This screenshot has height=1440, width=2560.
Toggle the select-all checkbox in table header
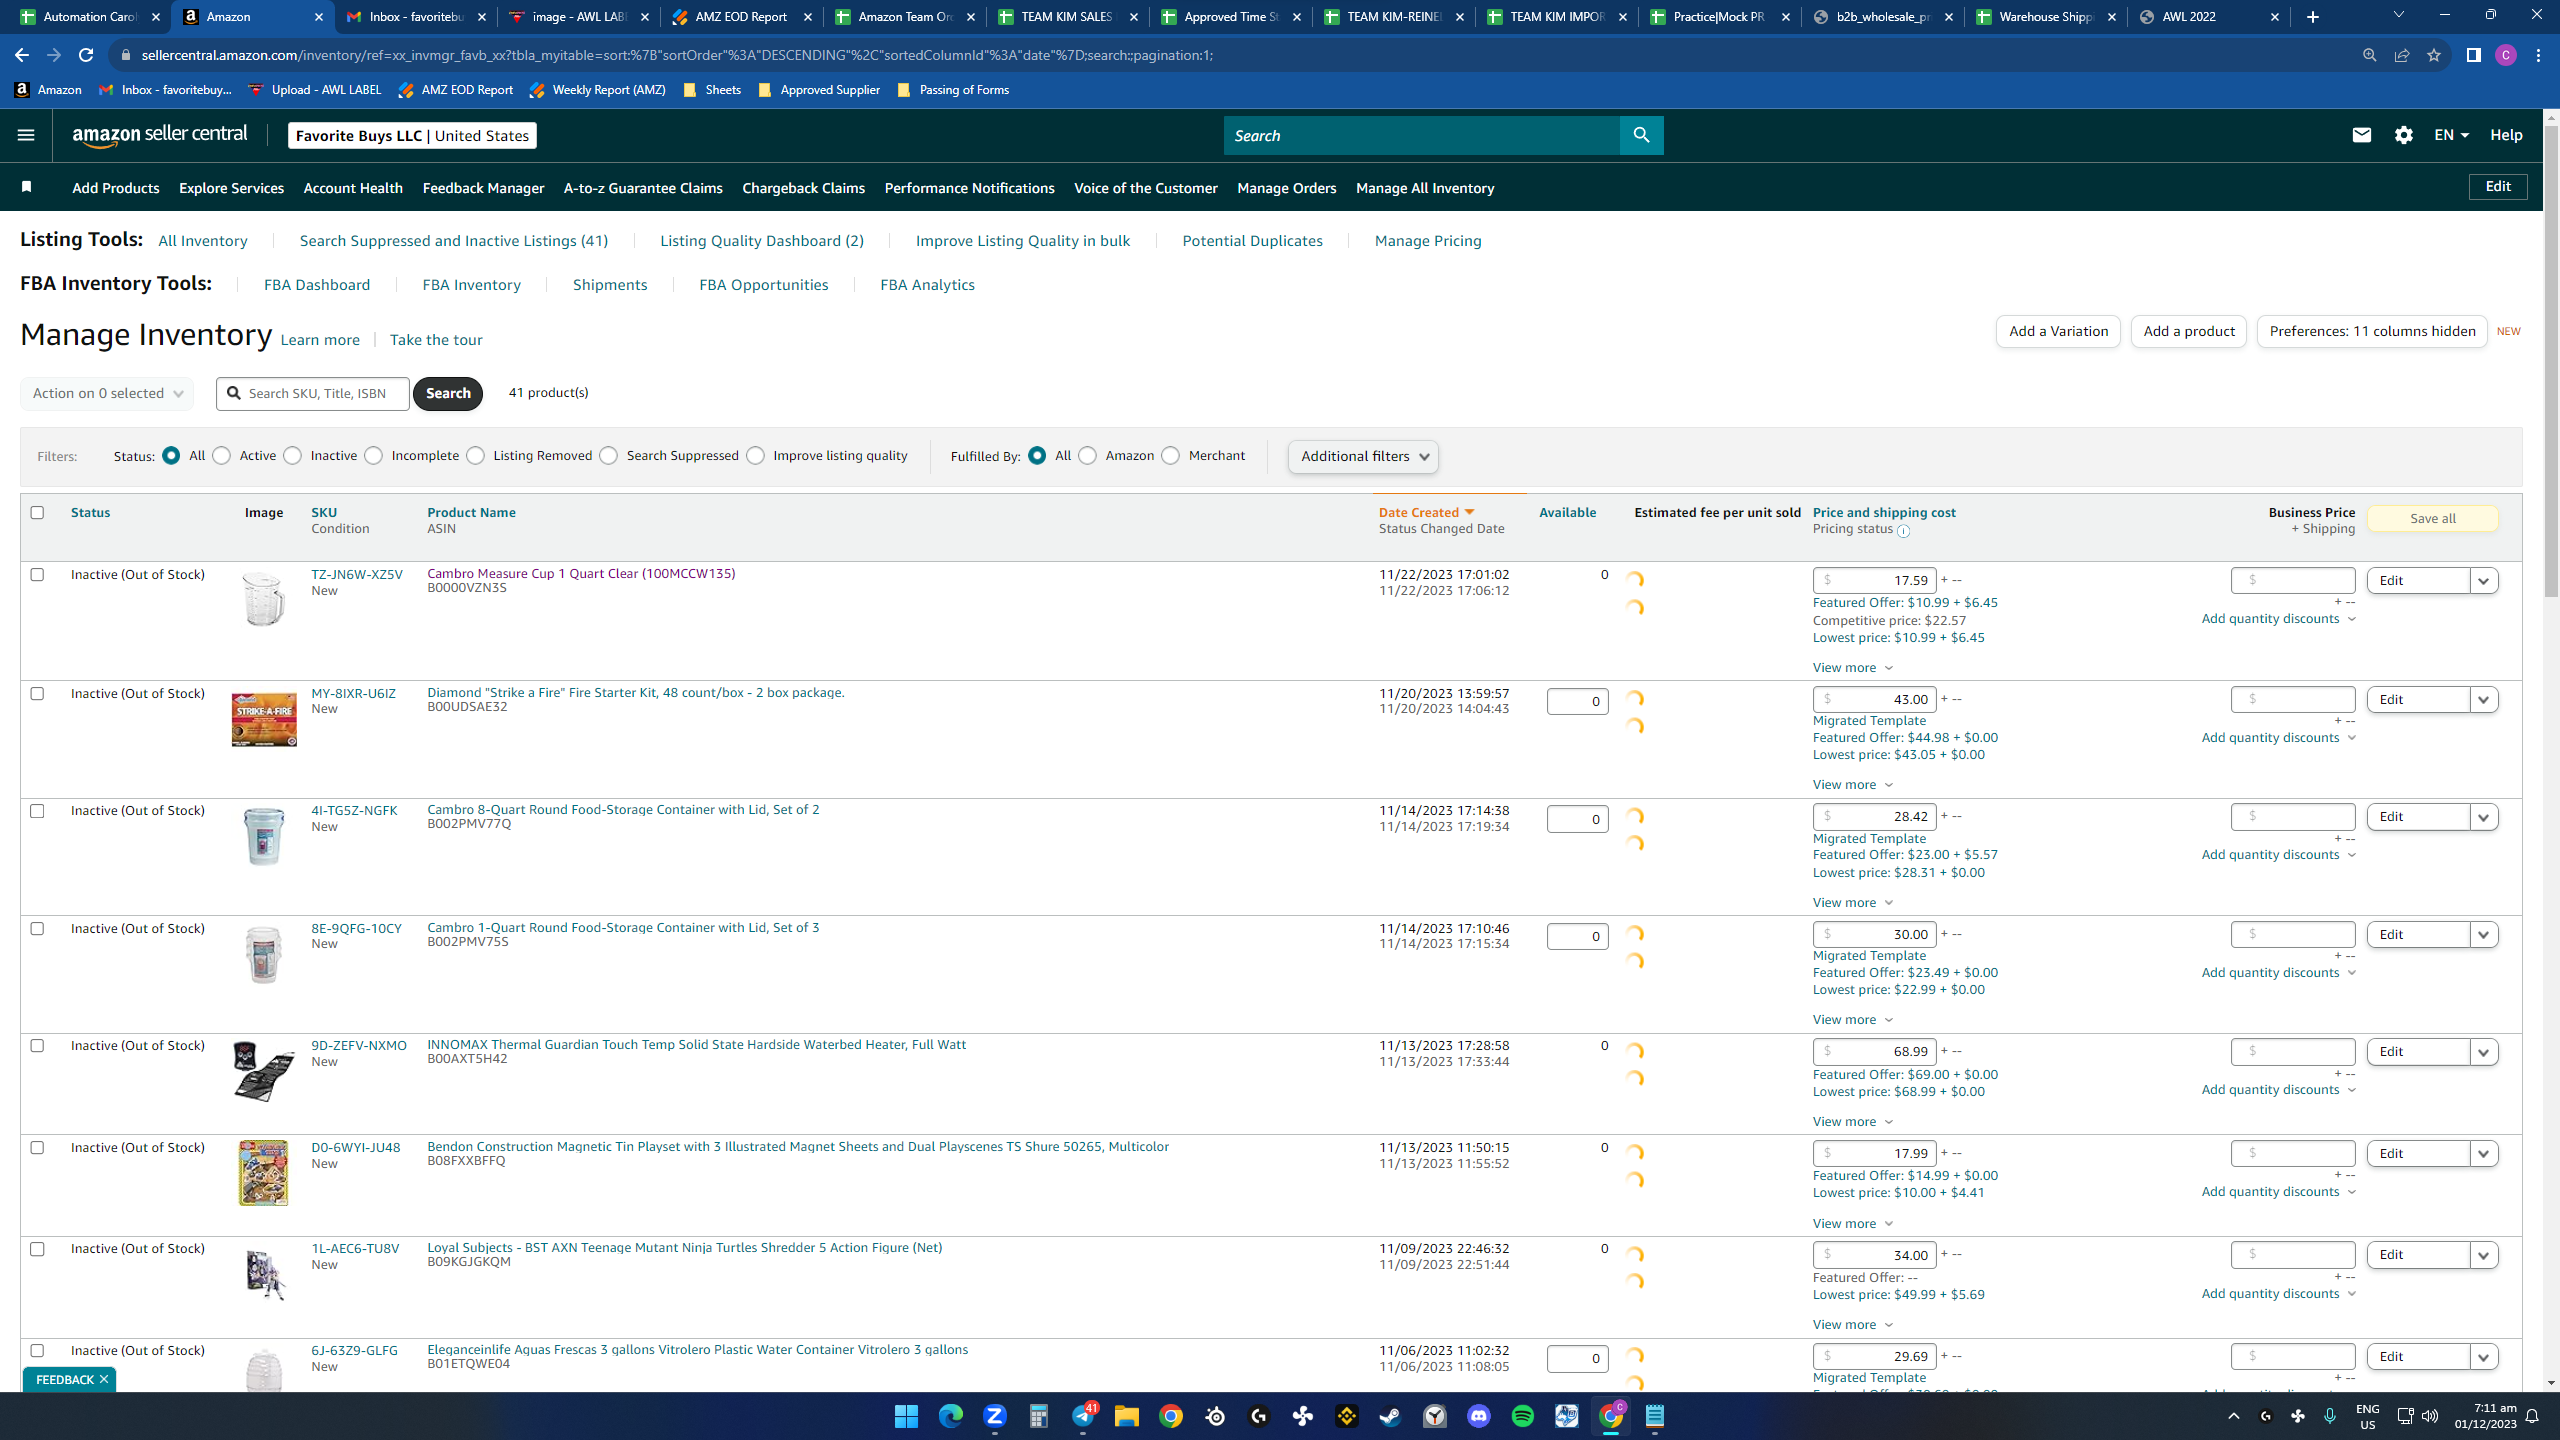[x=37, y=512]
